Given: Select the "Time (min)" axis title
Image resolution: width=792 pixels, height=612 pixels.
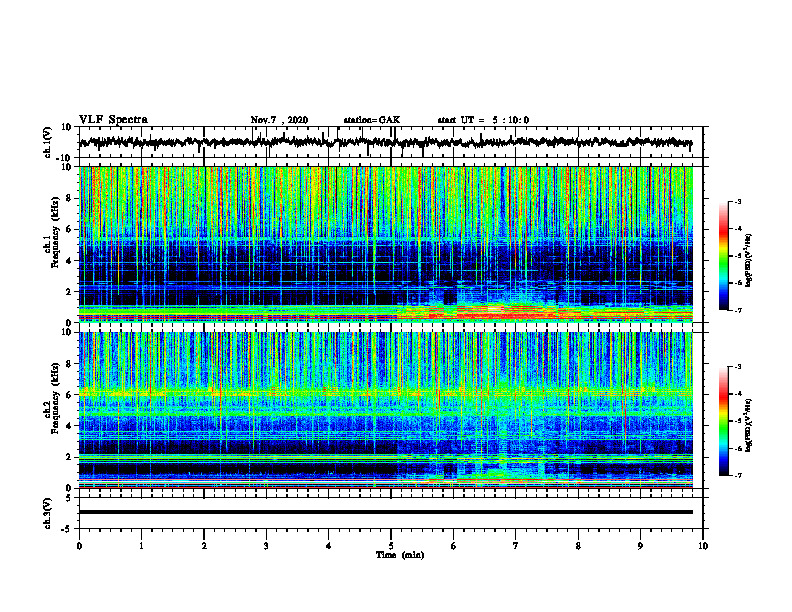Looking at the screenshot, I should [400, 555].
